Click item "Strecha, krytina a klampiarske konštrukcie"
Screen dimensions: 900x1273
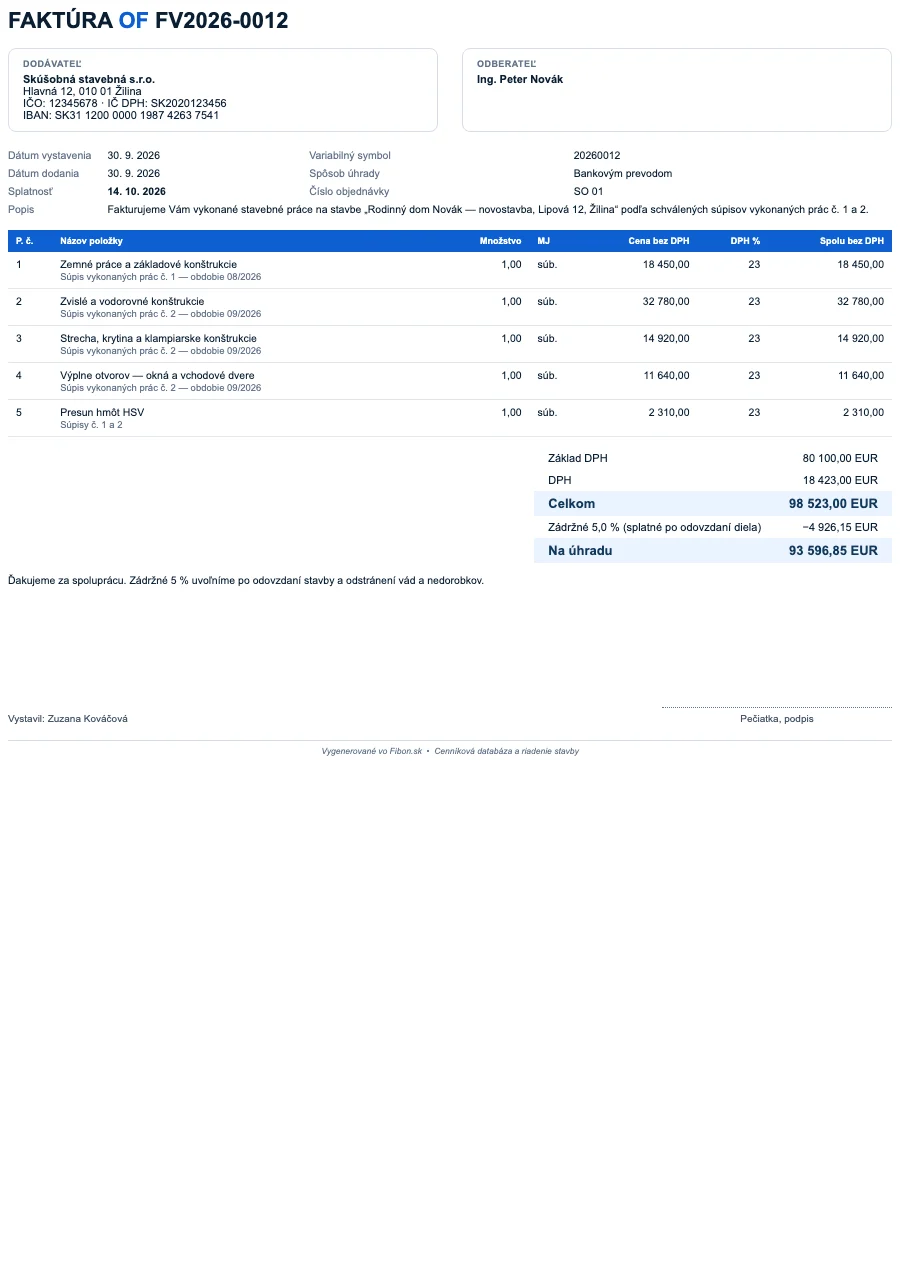158,338
